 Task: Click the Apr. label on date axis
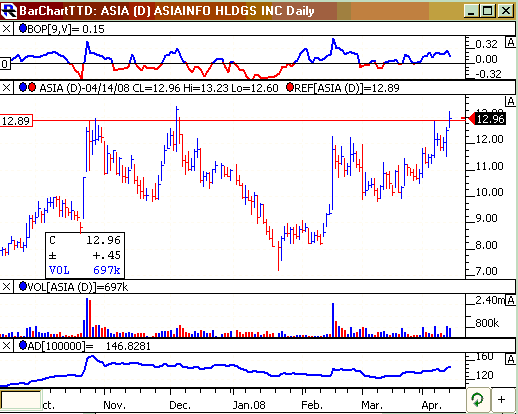pyautogui.click(x=431, y=405)
